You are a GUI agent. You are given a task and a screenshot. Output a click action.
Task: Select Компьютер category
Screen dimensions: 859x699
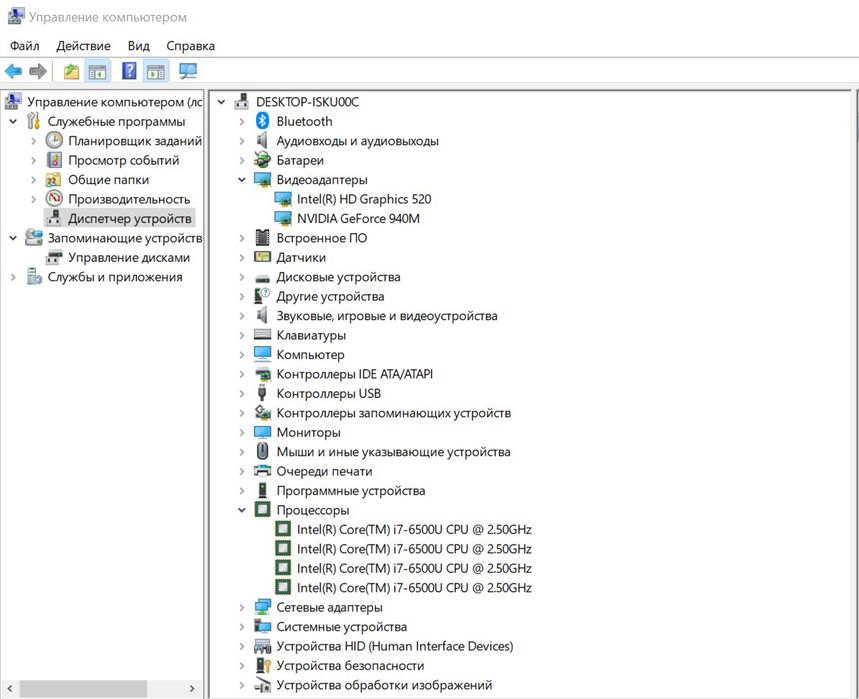point(310,354)
